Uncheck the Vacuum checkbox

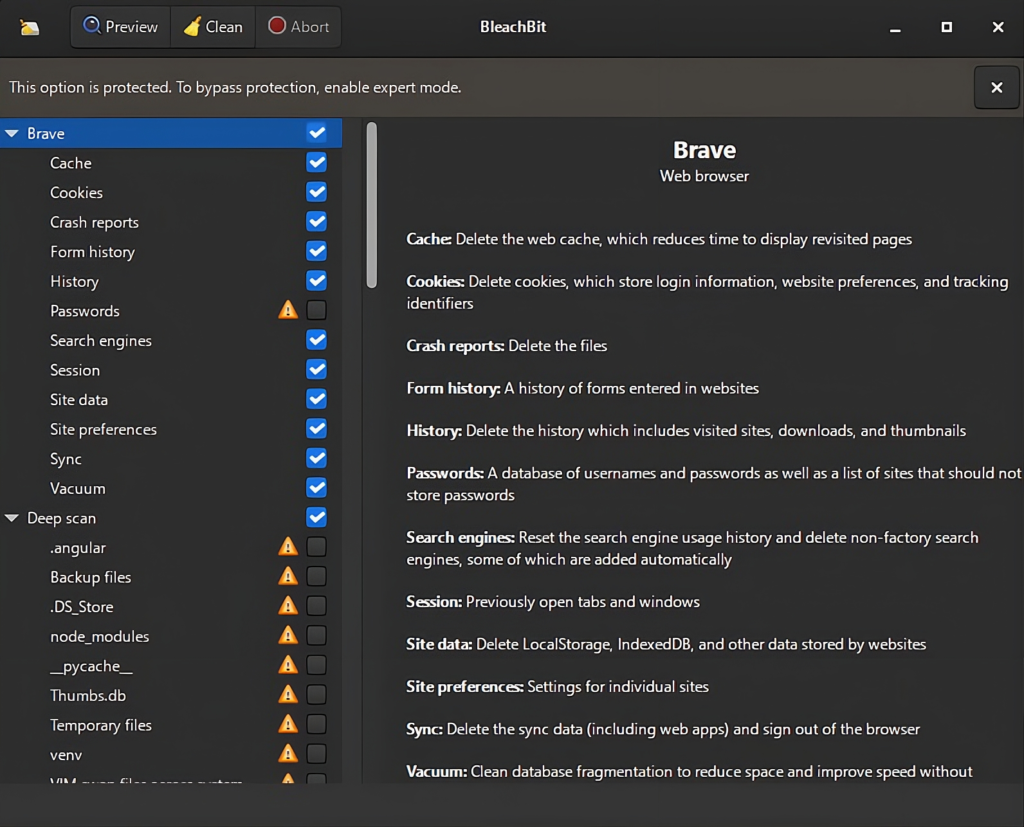point(317,487)
